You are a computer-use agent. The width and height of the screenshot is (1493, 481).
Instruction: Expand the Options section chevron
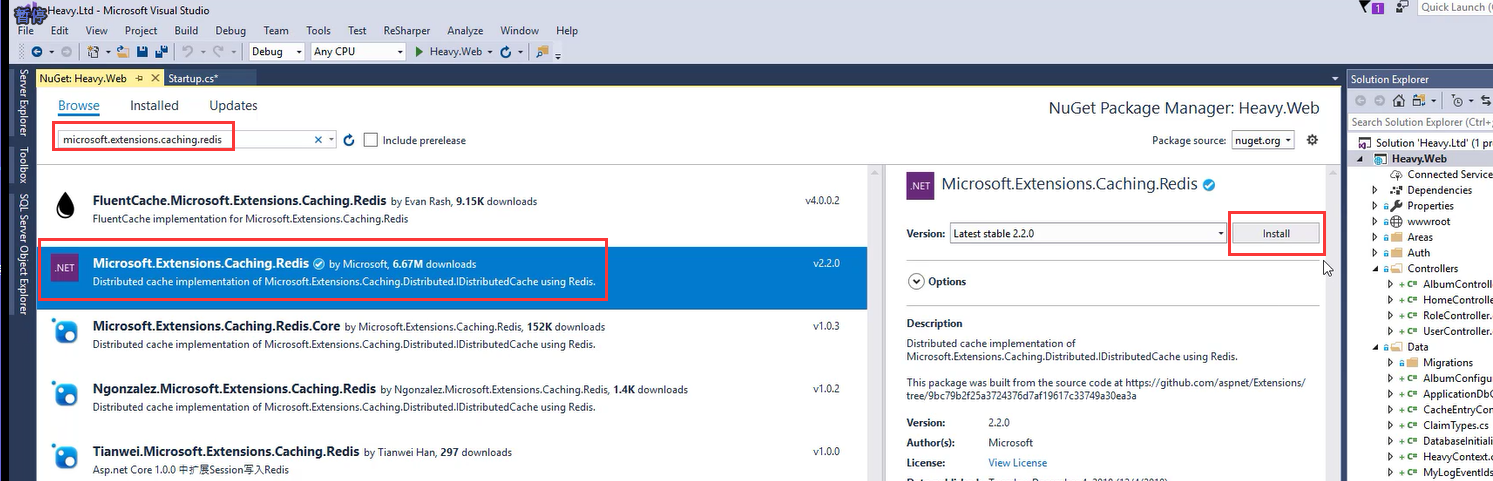915,282
